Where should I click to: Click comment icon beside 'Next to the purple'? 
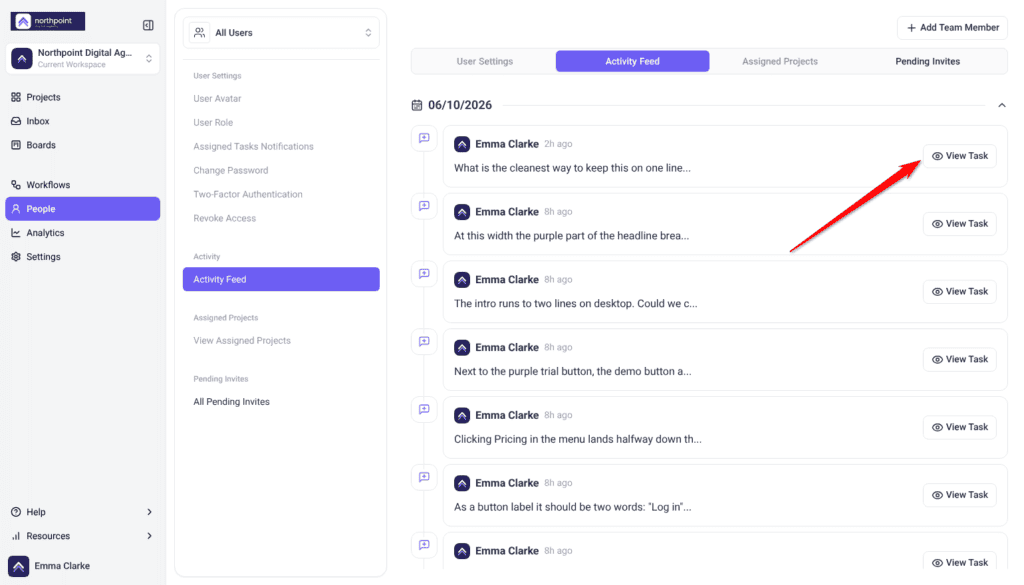[x=424, y=342]
